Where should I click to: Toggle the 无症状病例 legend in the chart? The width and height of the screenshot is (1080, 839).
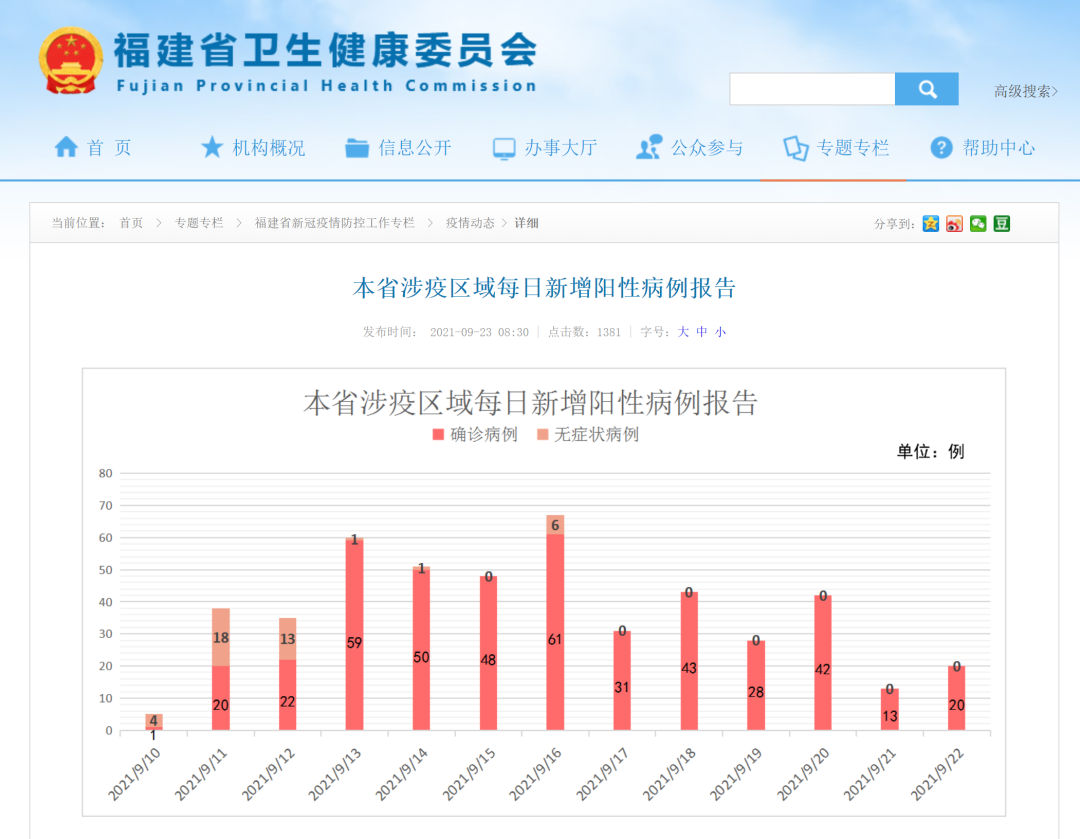tap(596, 434)
